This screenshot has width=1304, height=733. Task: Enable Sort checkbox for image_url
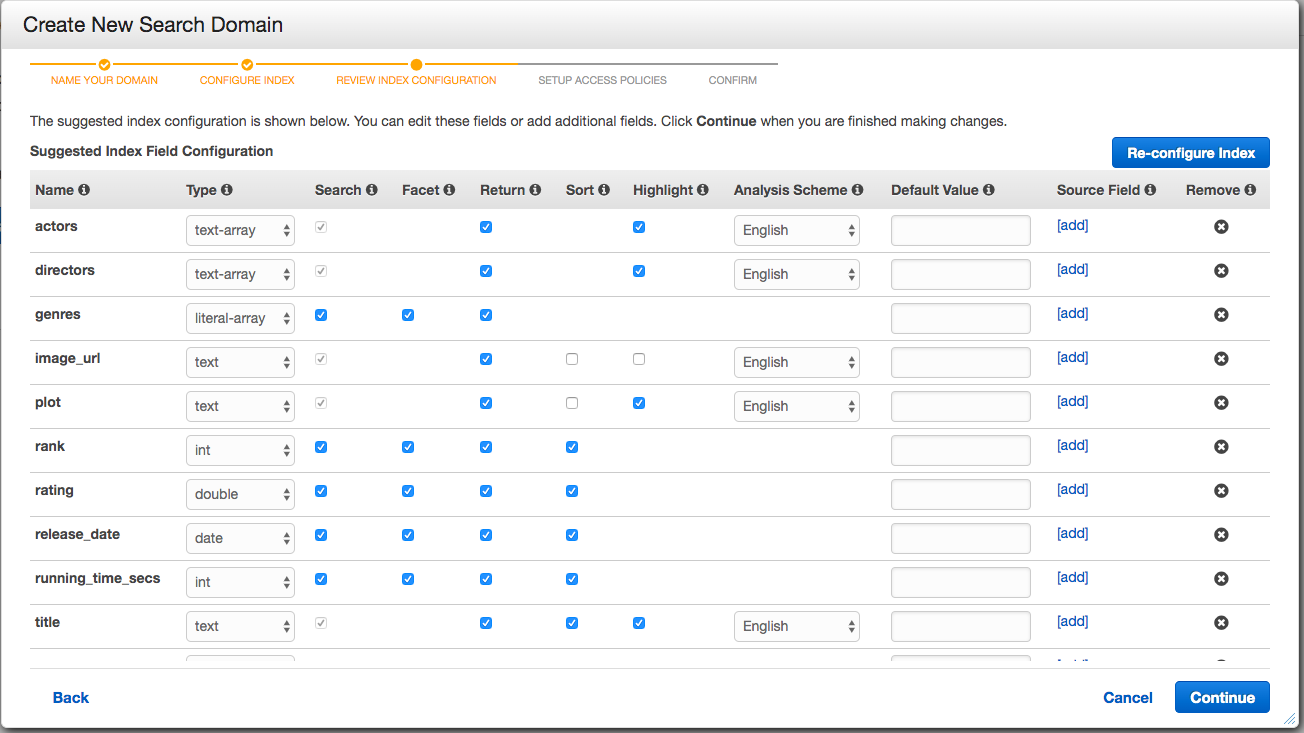pos(572,359)
